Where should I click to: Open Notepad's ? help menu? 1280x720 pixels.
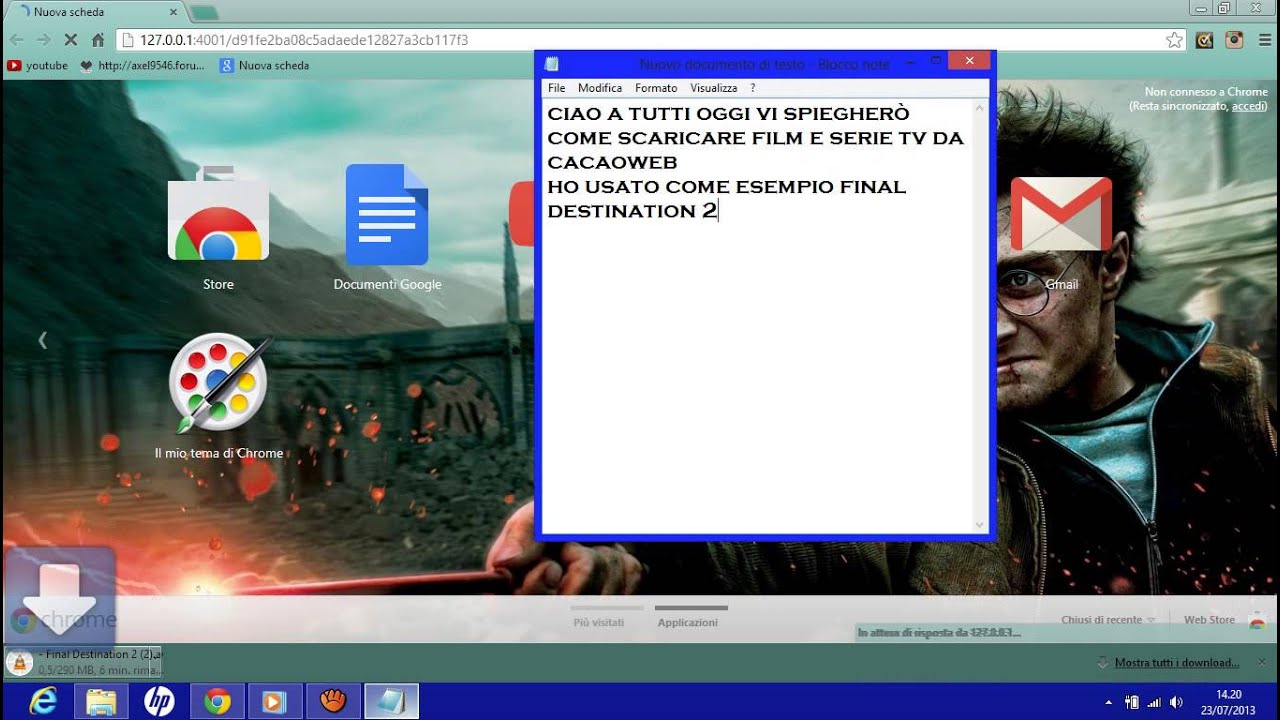pos(752,88)
